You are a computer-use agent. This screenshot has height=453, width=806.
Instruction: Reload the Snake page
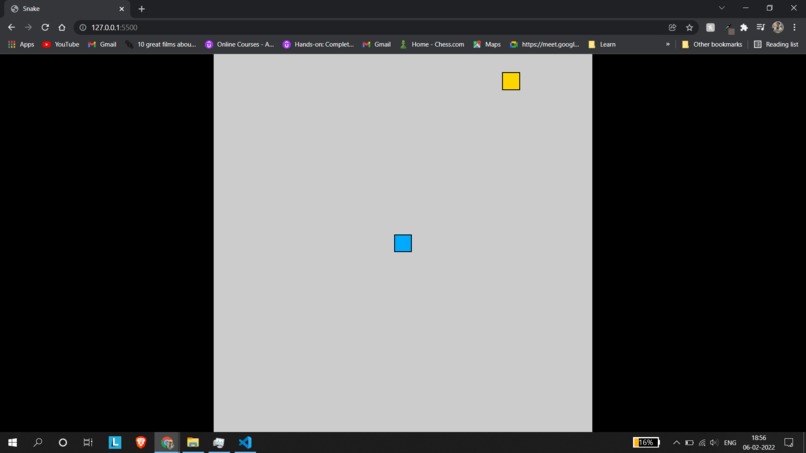[45, 27]
